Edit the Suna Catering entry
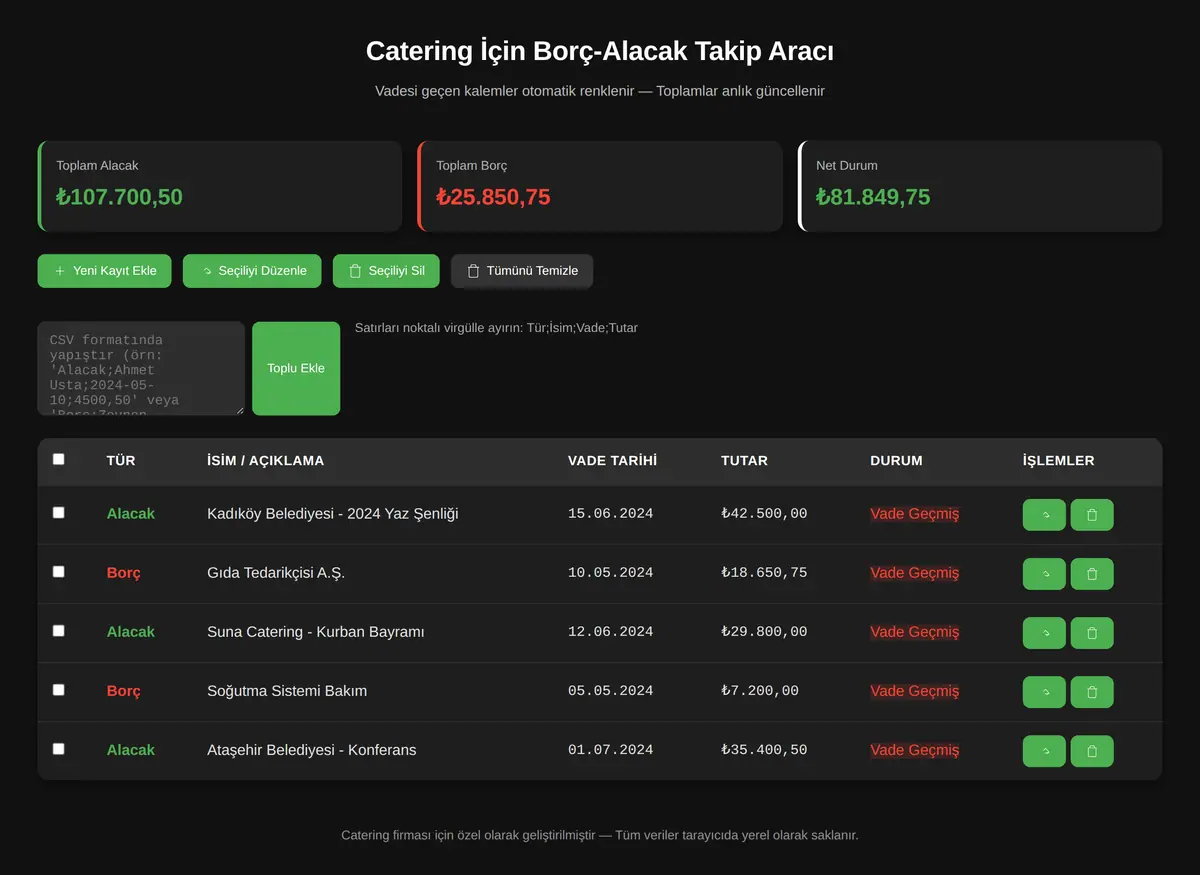 pyautogui.click(x=1044, y=633)
